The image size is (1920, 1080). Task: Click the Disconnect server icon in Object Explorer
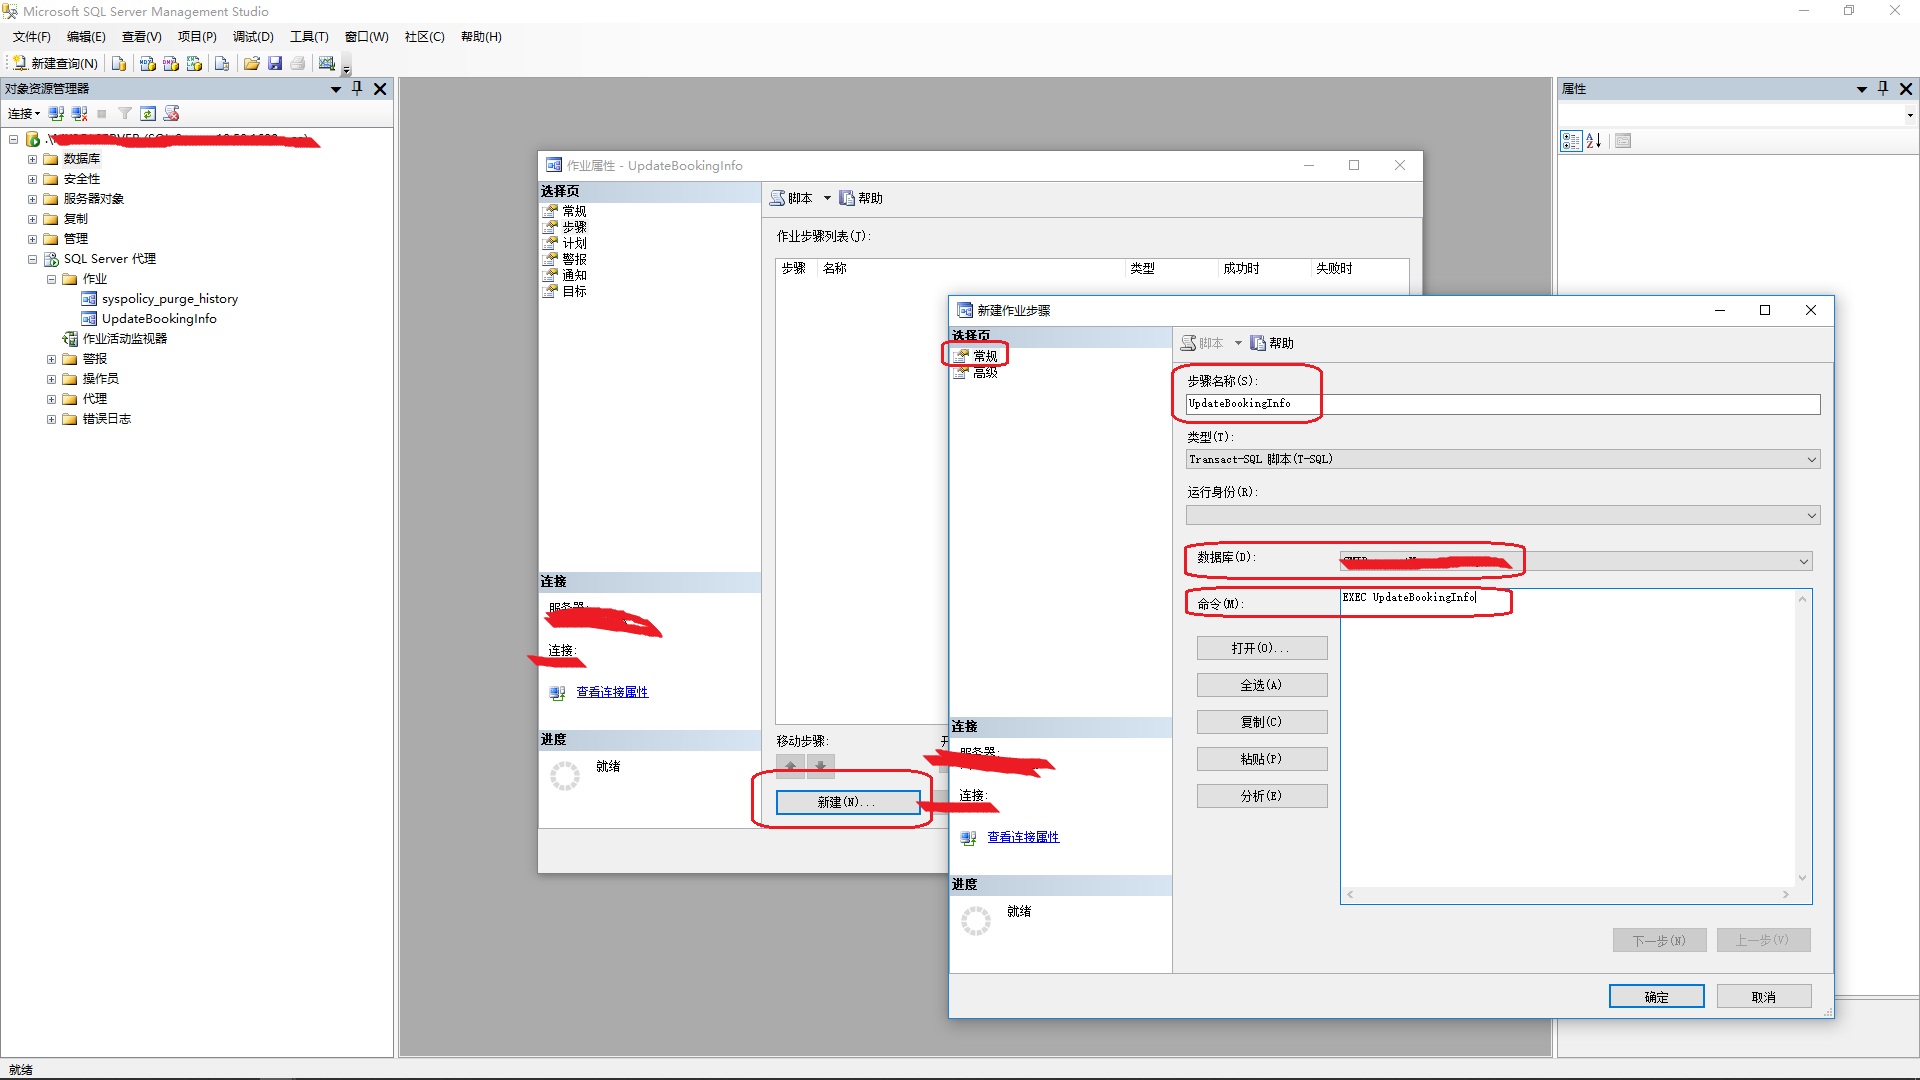[78, 113]
